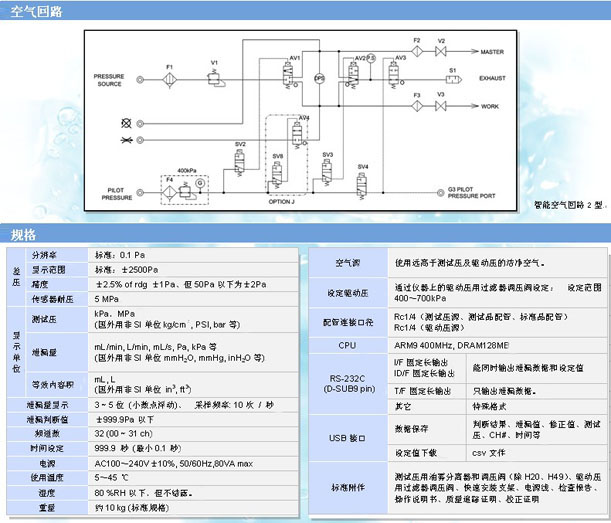
Task: Click the S1 exhaust silencer symbol
Action: tap(452, 77)
